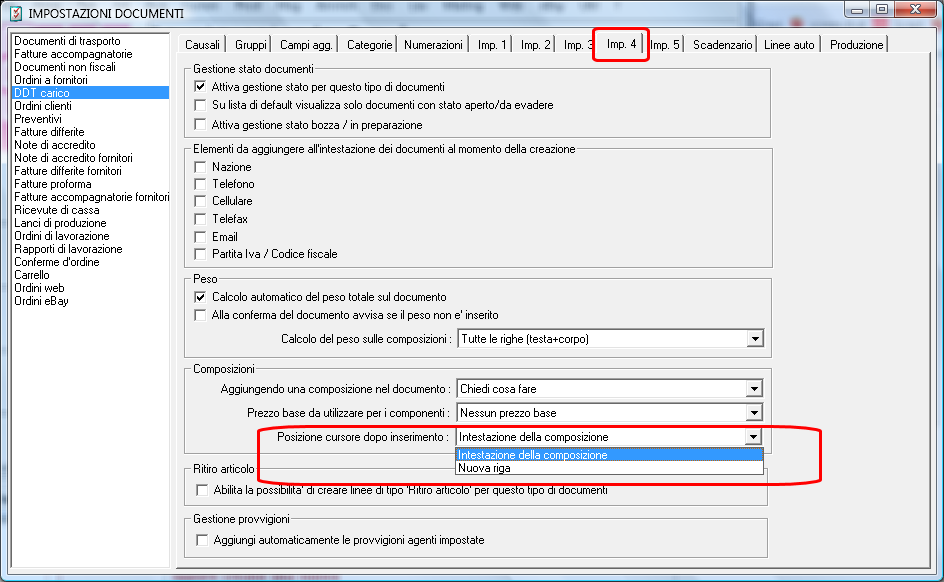Screen dimensions: 944x582
Task: Expand Aggiungendo una composizione nel documento dropdown
Action: tap(610, 389)
